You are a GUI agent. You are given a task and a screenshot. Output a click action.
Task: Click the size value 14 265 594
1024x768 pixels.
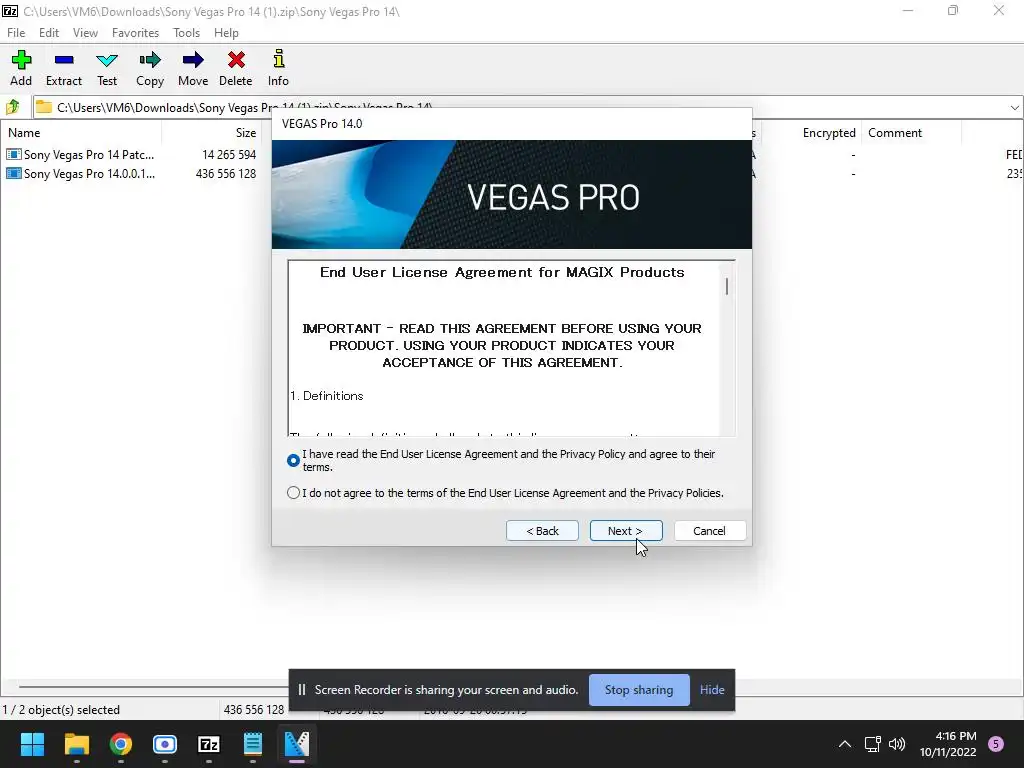pos(229,155)
